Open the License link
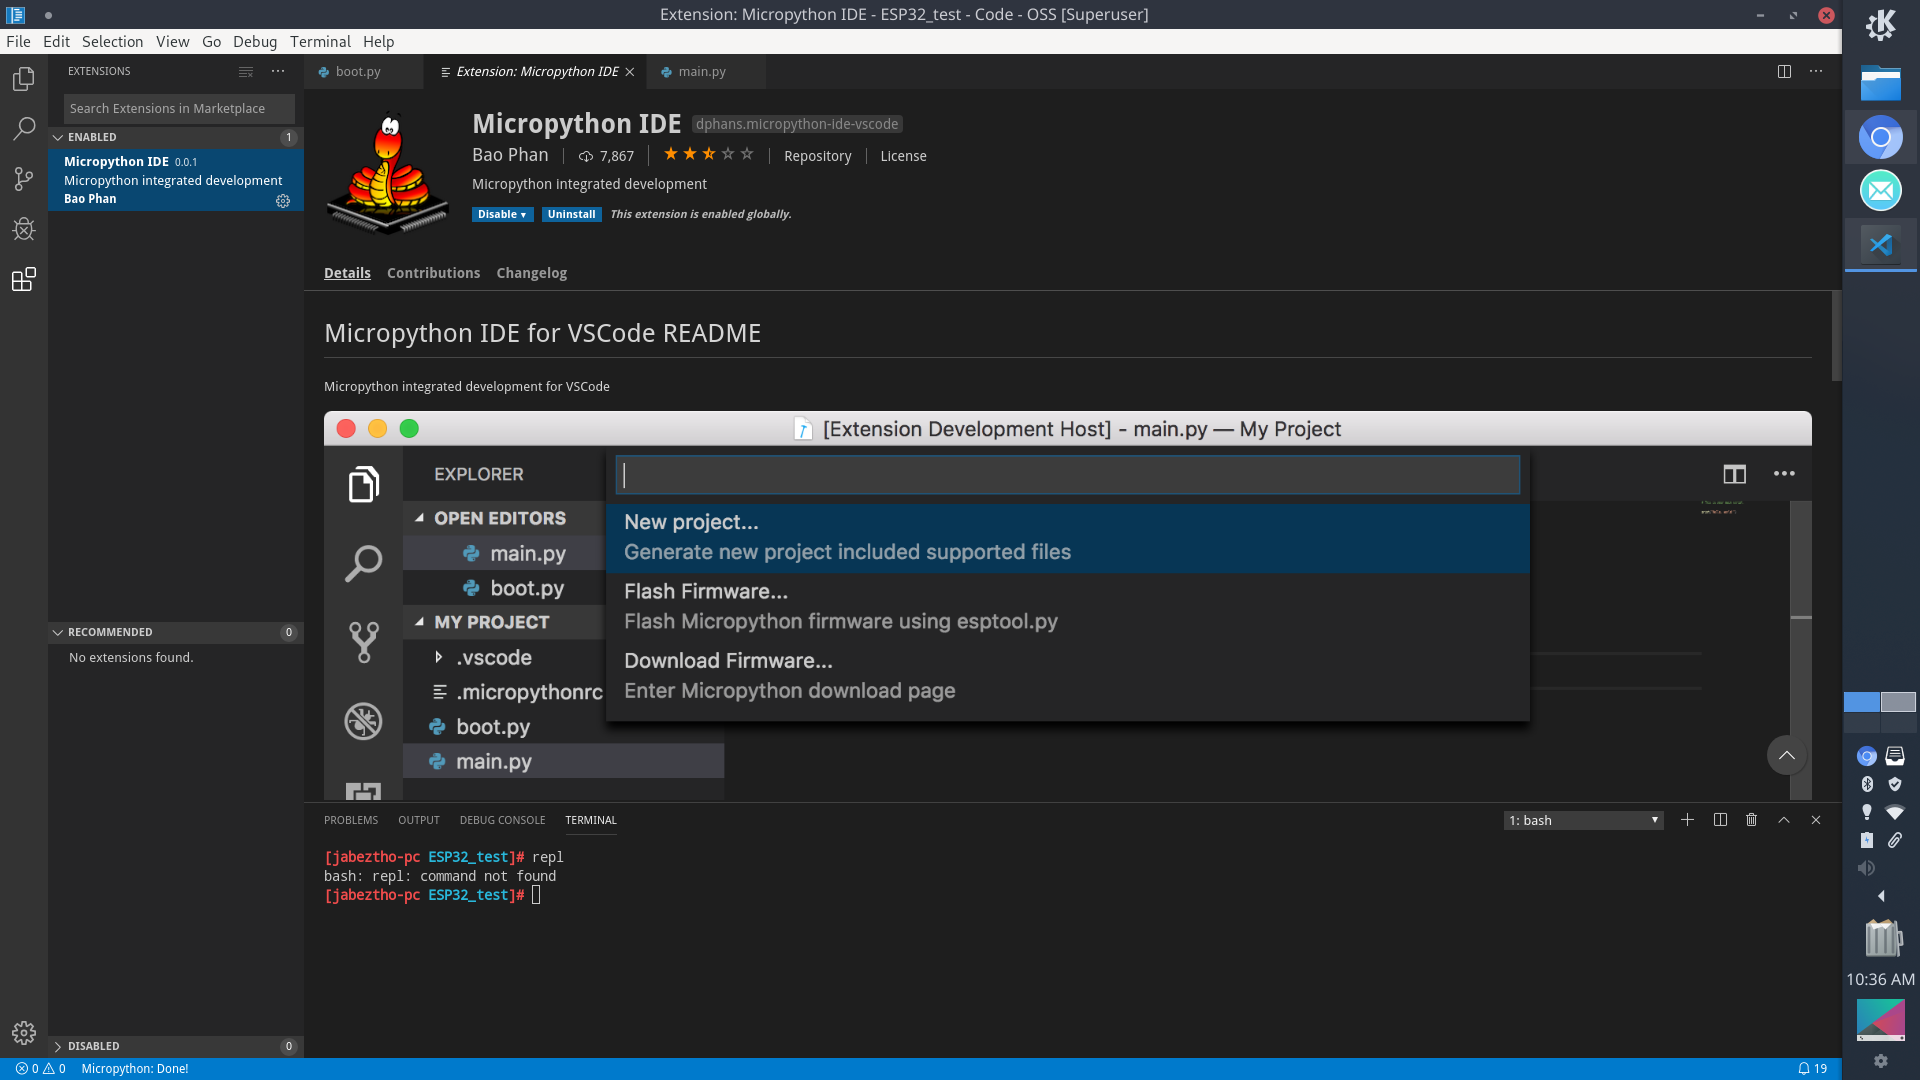Viewport: 1920px width, 1080px height. point(903,156)
